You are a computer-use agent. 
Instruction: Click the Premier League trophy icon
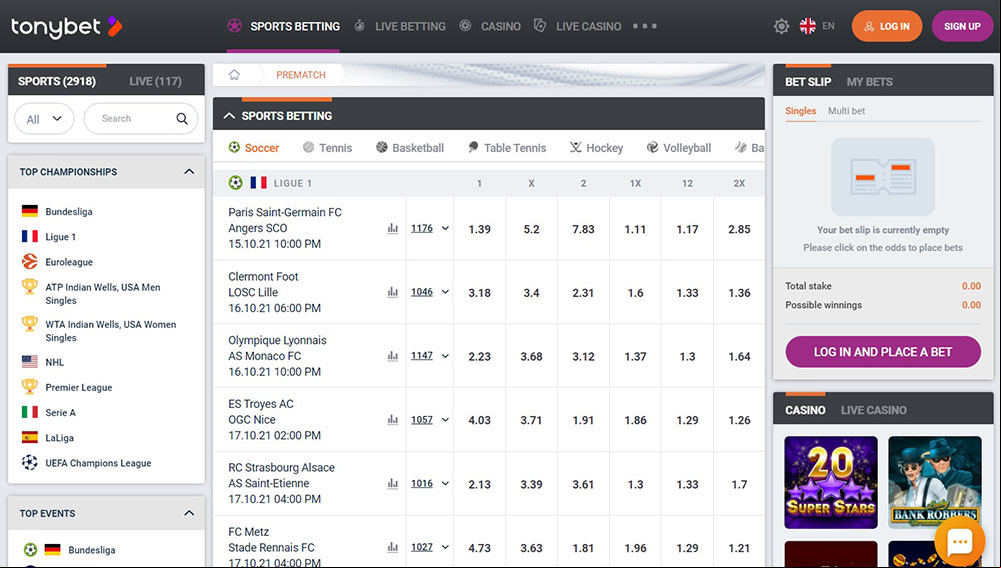click(29, 387)
